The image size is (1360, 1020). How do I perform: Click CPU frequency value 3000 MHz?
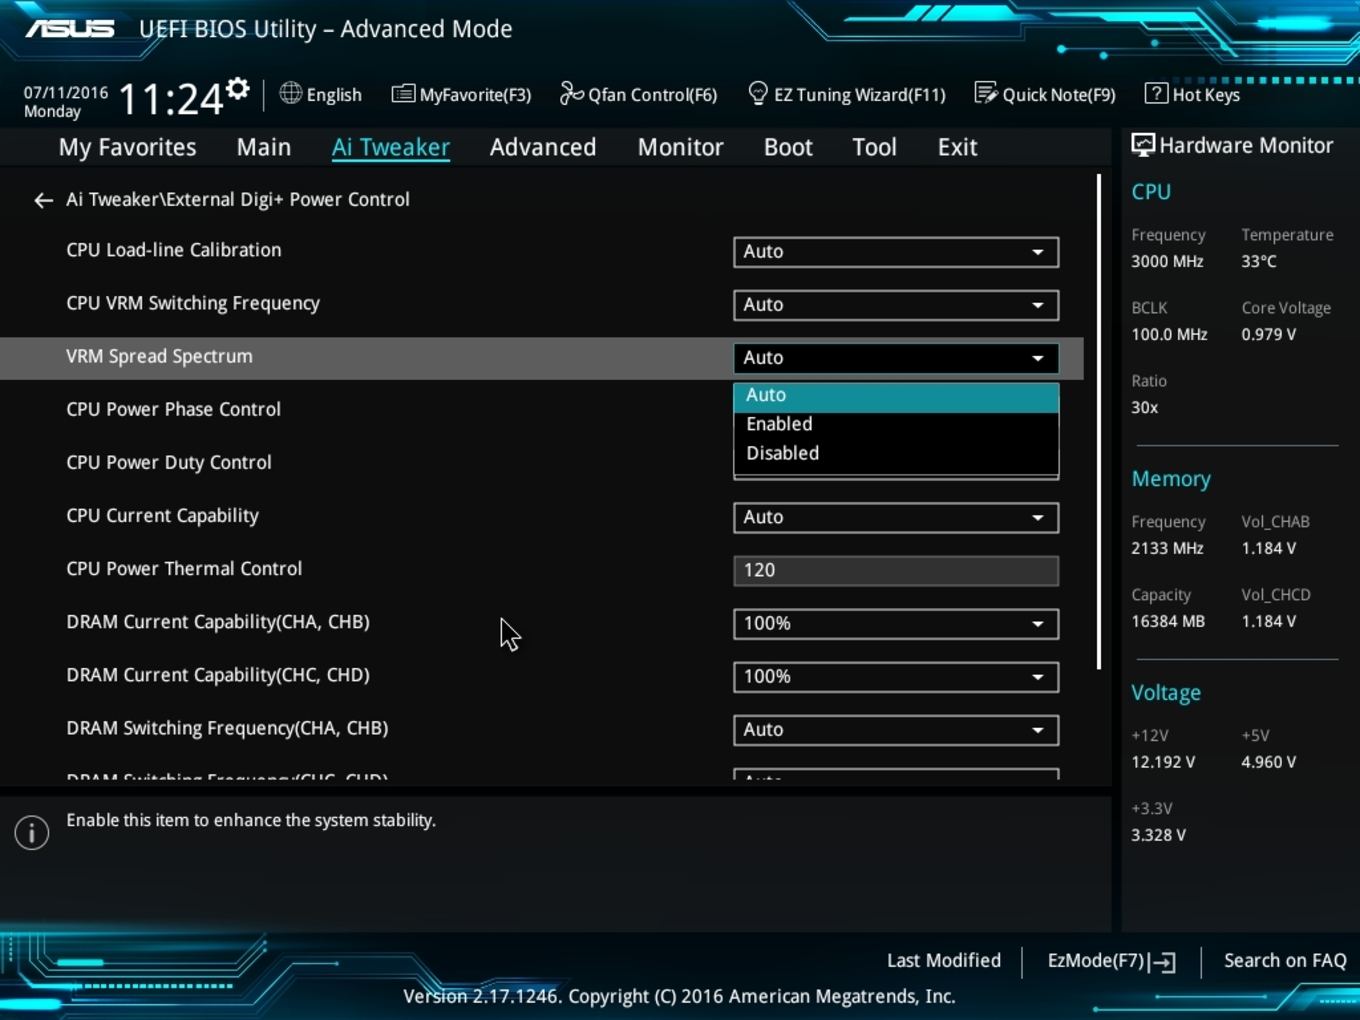tap(1167, 261)
